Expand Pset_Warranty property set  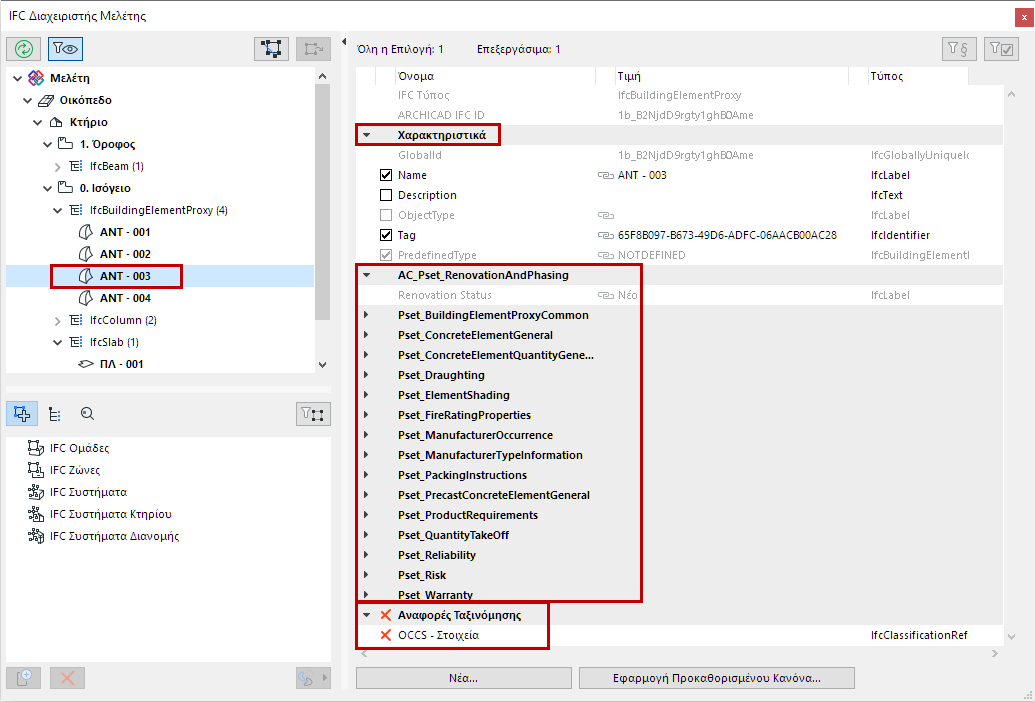366,595
